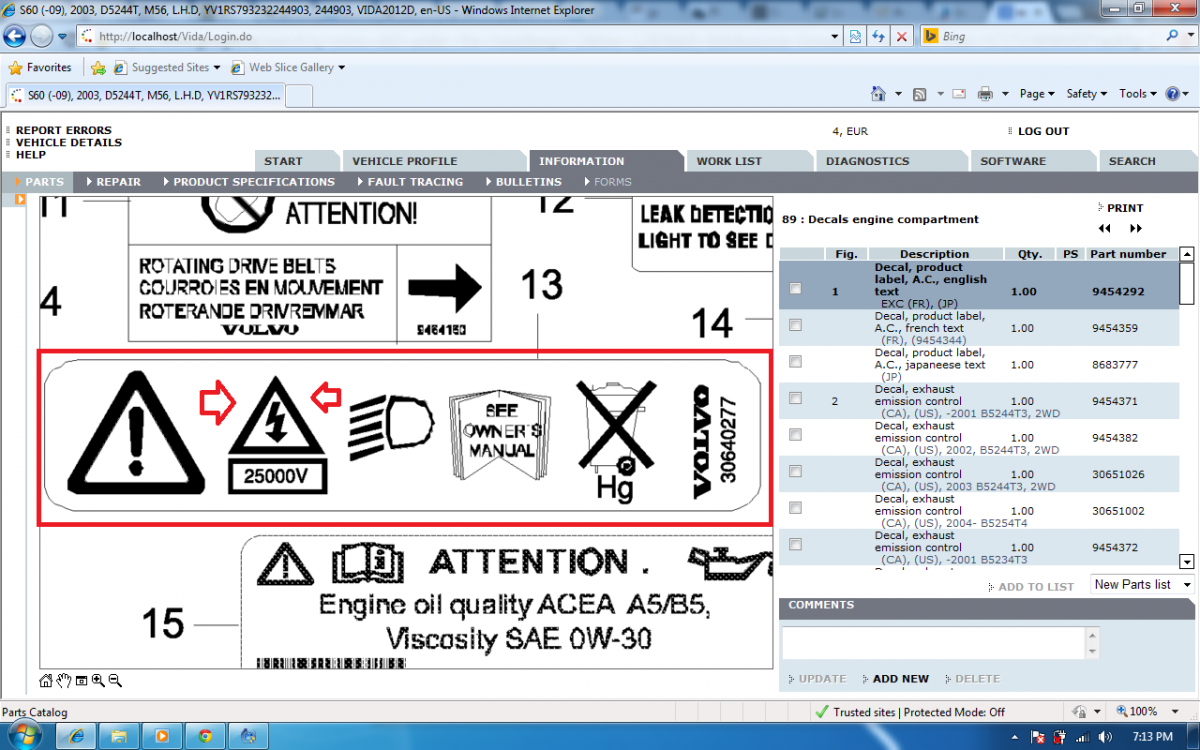Open the FAULT TRACING submenu
Viewport: 1200px width, 750px height.
pyautogui.click(x=414, y=182)
